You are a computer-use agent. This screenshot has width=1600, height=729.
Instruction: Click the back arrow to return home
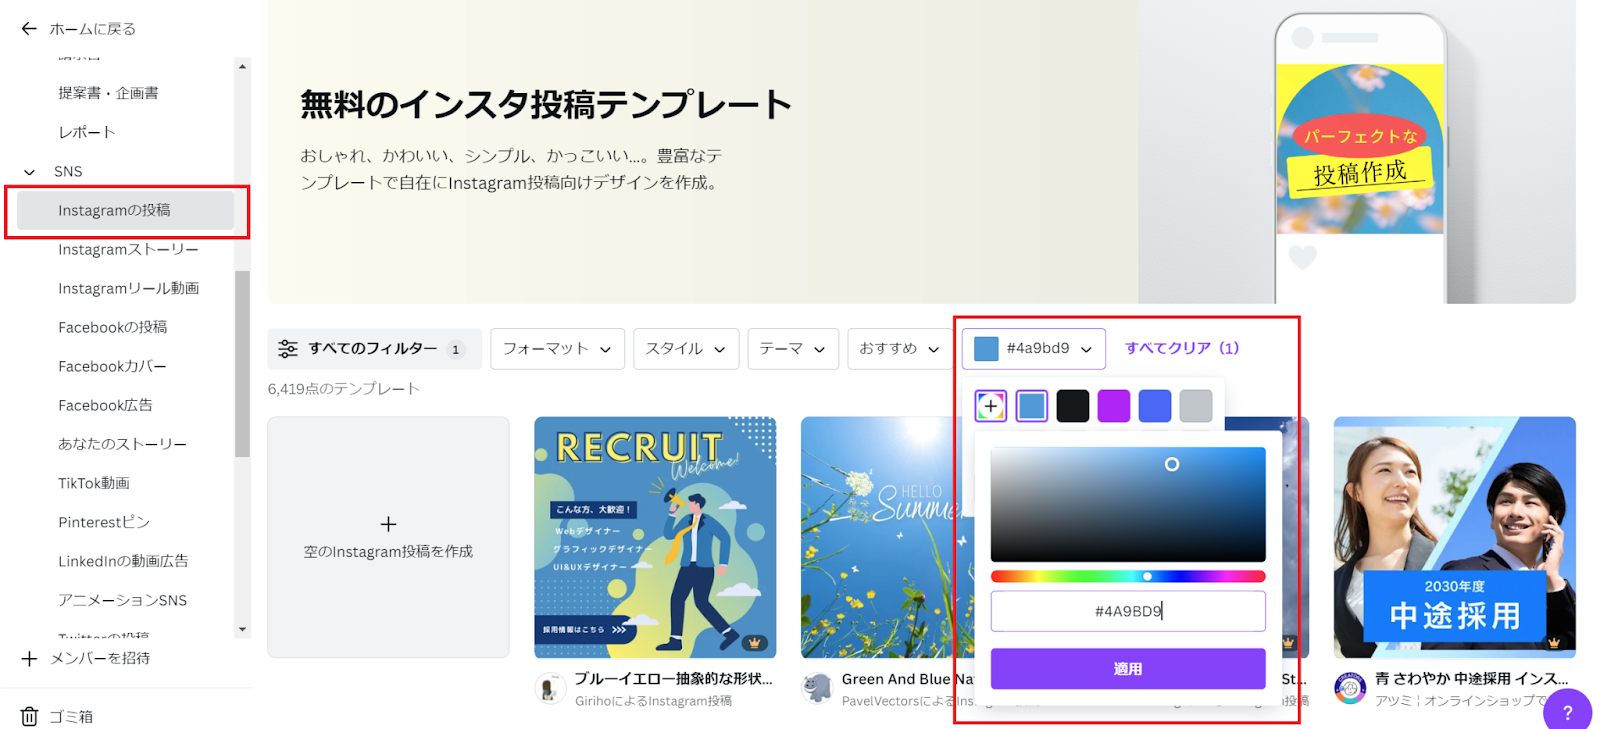pyautogui.click(x=29, y=29)
